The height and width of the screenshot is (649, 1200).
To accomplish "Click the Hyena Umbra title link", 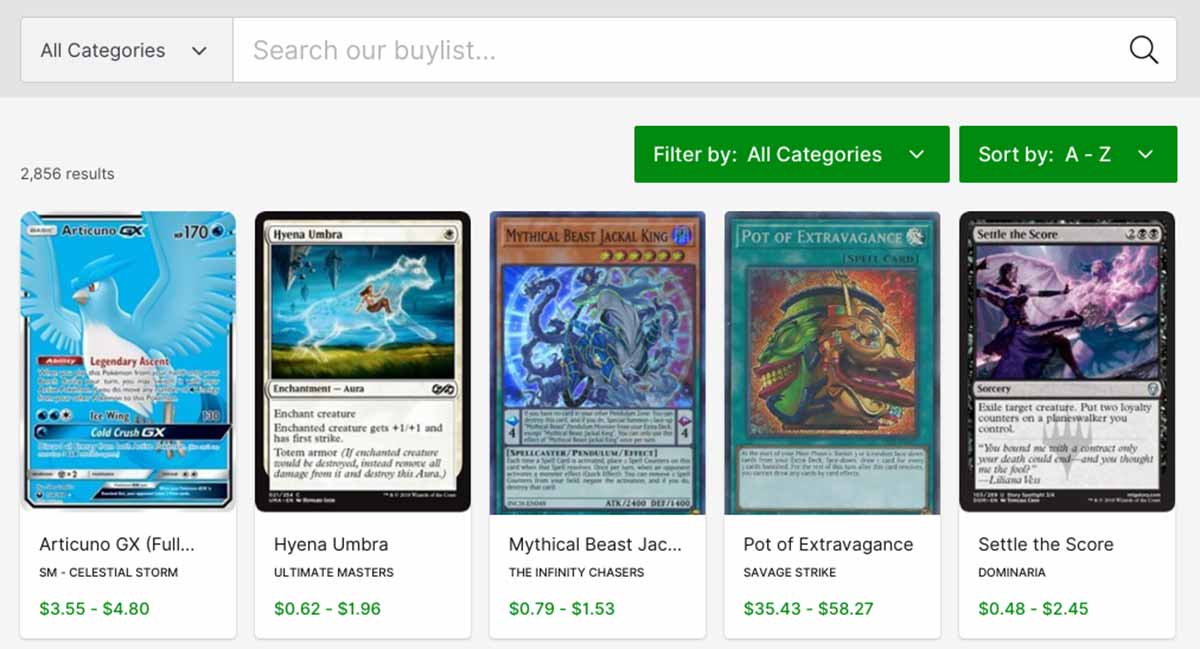I will point(331,545).
